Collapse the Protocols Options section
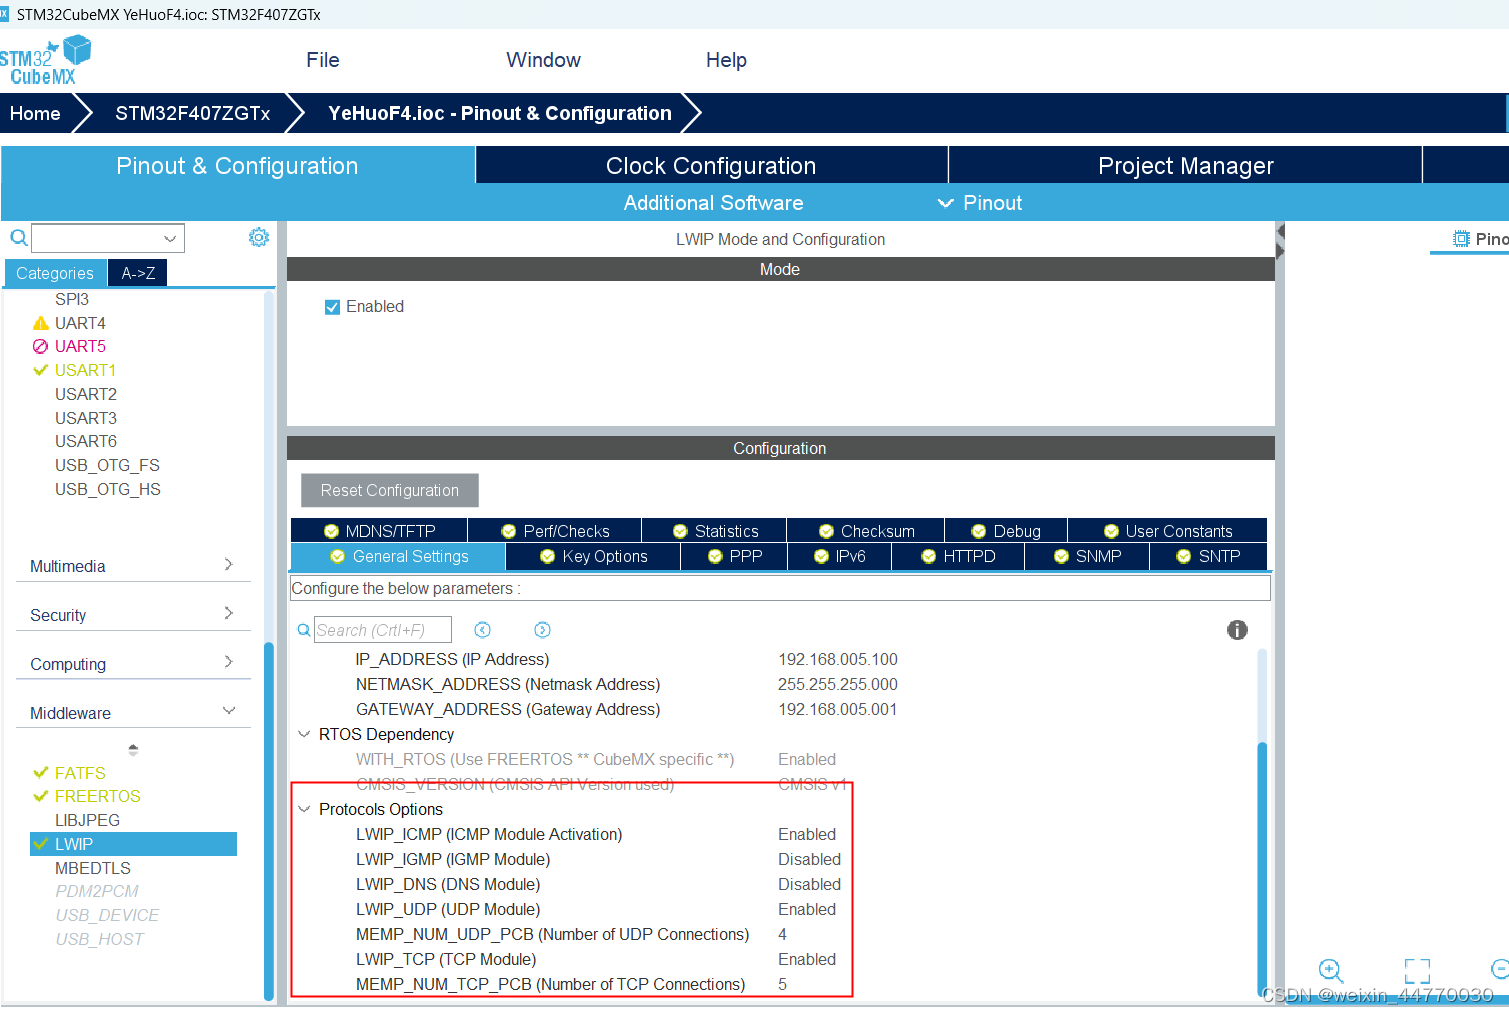Viewport: 1509px width, 1014px height. coord(304,809)
